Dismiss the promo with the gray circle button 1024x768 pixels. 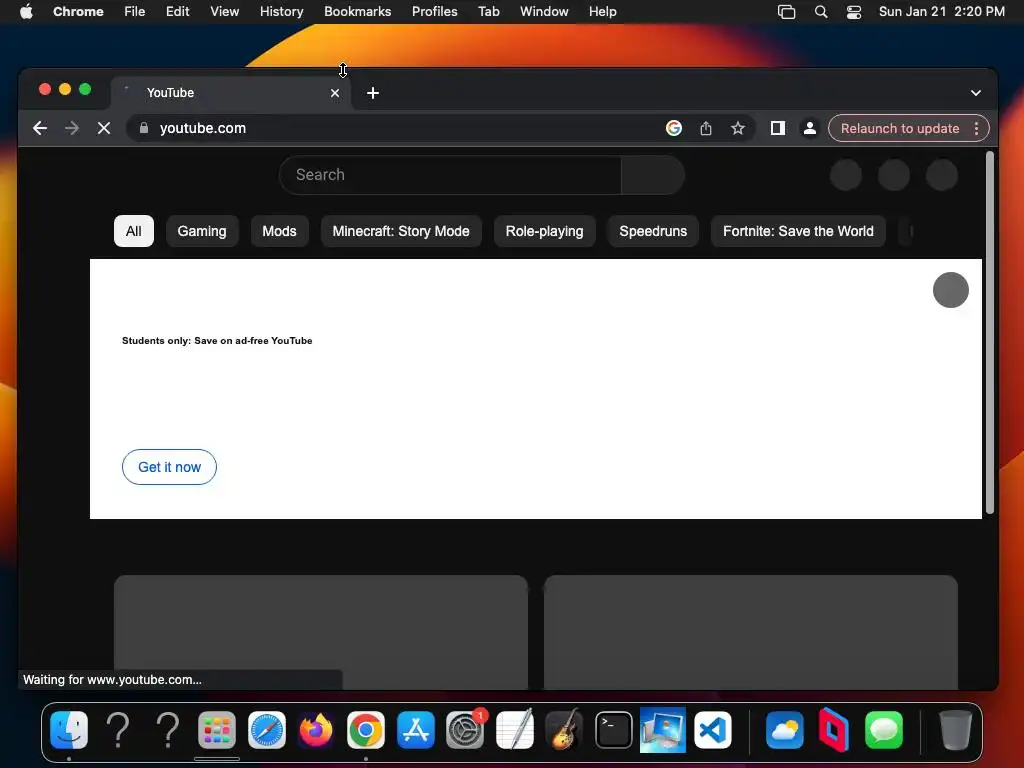click(950, 290)
